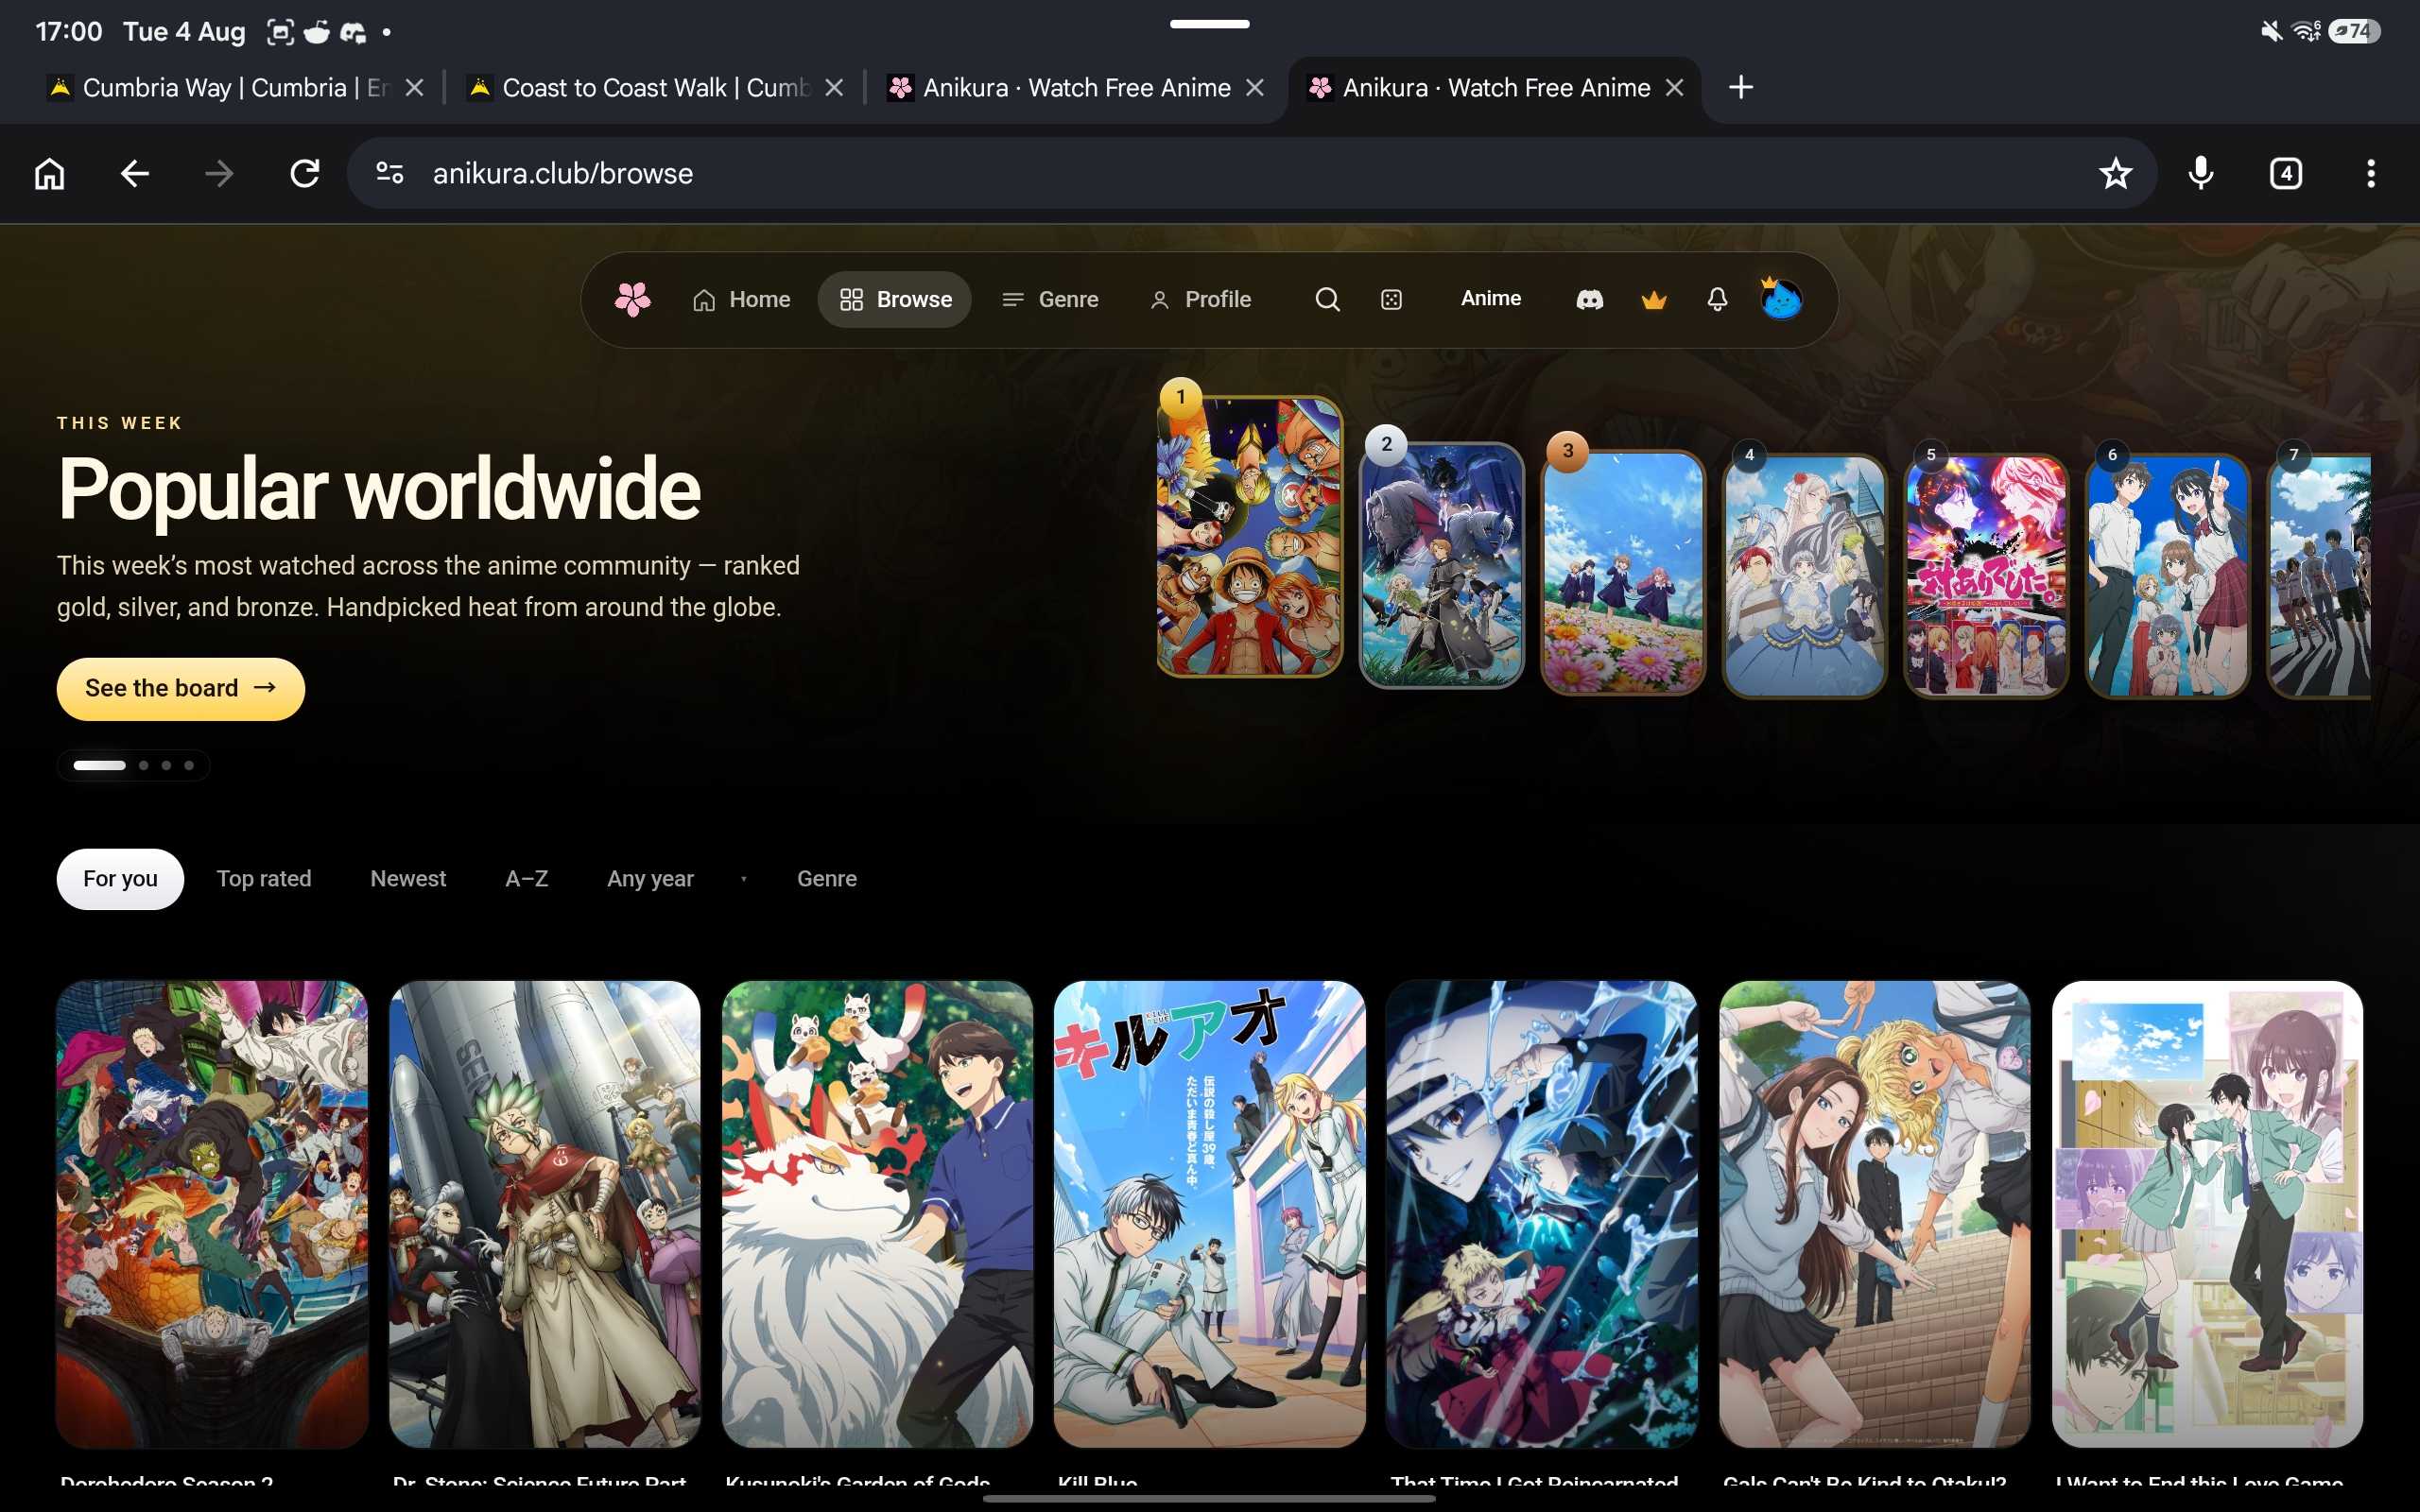Open the Genre filter dropdown
2420x1512 pixels.
tap(827, 878)
